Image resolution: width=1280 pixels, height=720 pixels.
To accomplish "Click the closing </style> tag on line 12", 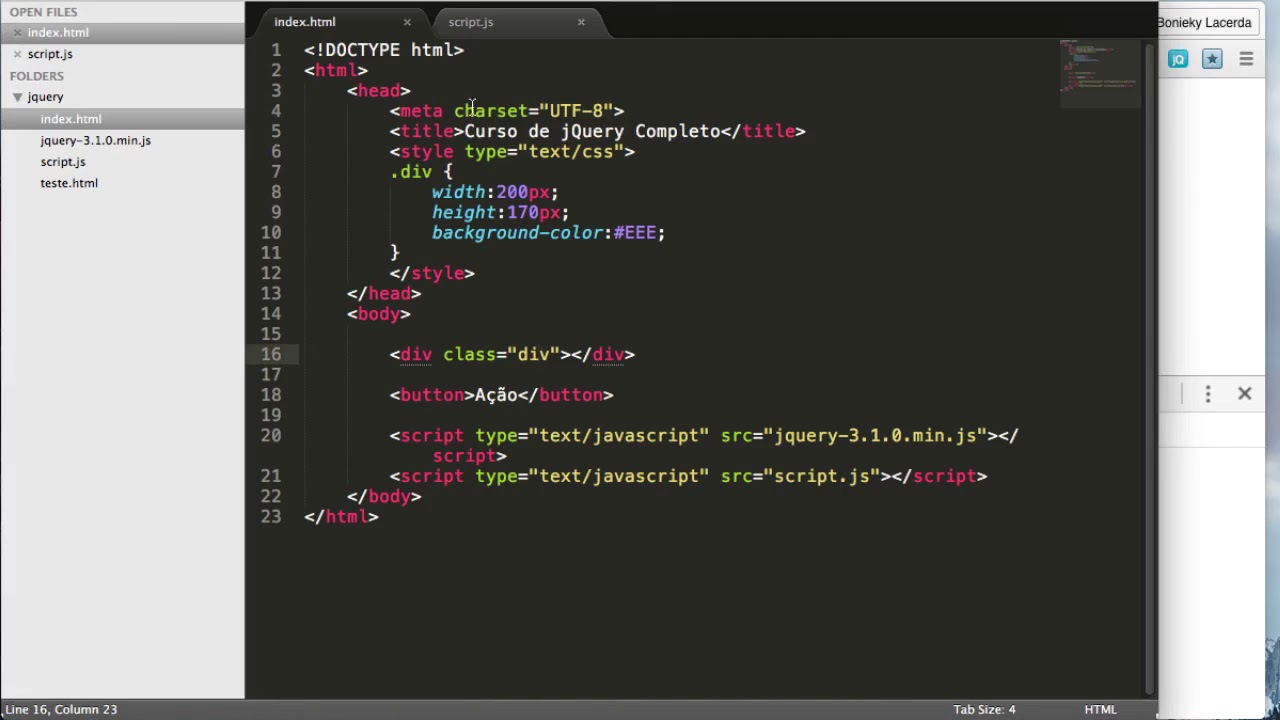I will click(432, 273).
